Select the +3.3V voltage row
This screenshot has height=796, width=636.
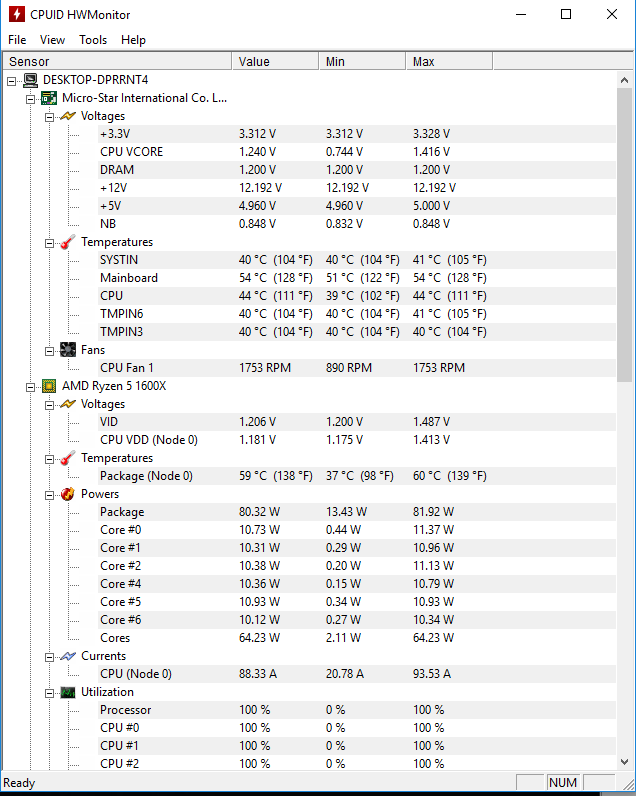pos(357,134)
